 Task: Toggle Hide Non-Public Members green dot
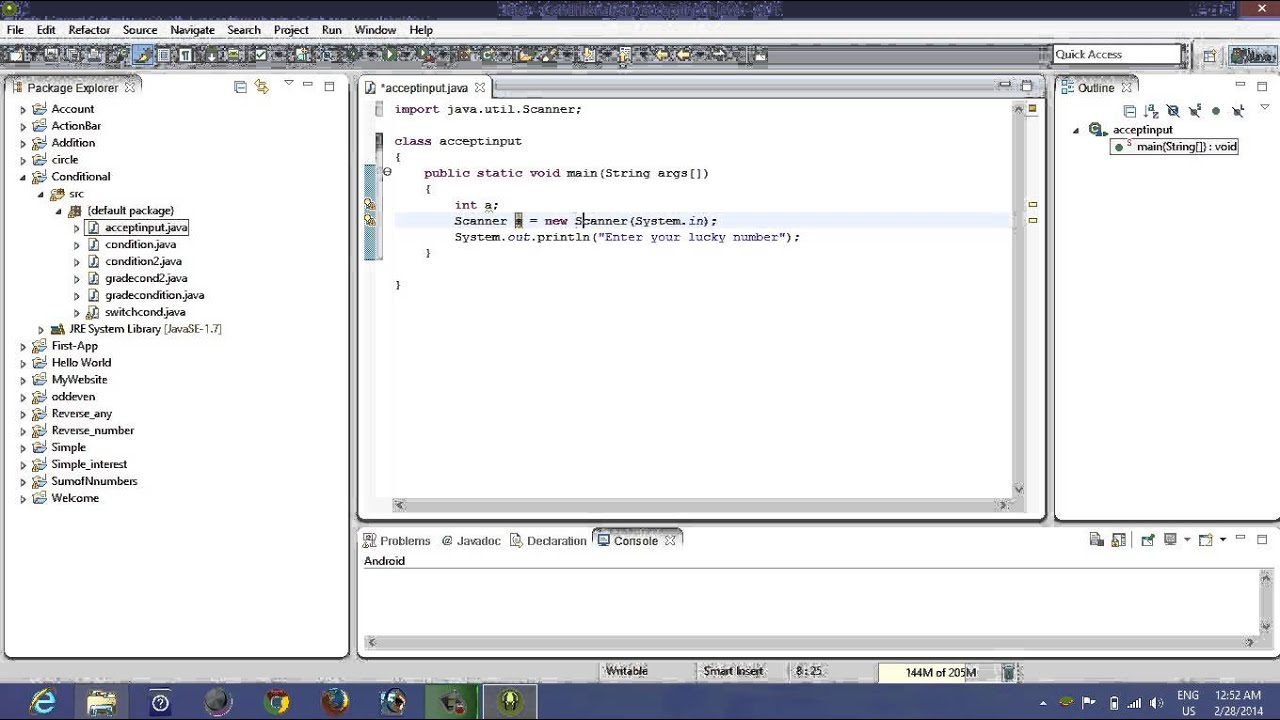pyautogui.click(x=1216, y=111)
